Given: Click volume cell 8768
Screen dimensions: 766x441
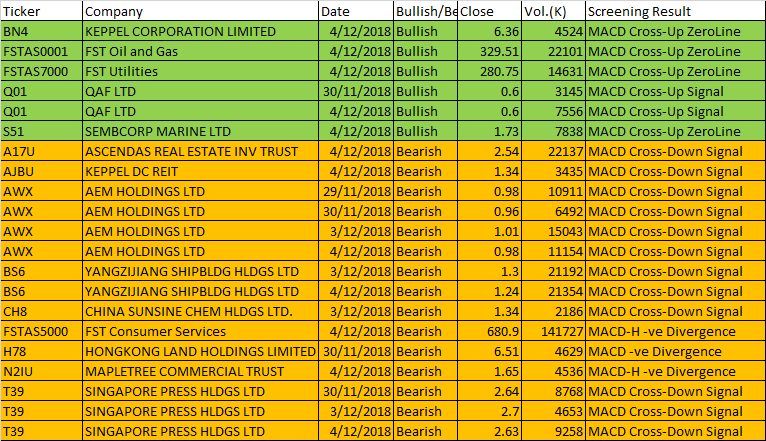Looking at the screenshot, I should 553,392.
